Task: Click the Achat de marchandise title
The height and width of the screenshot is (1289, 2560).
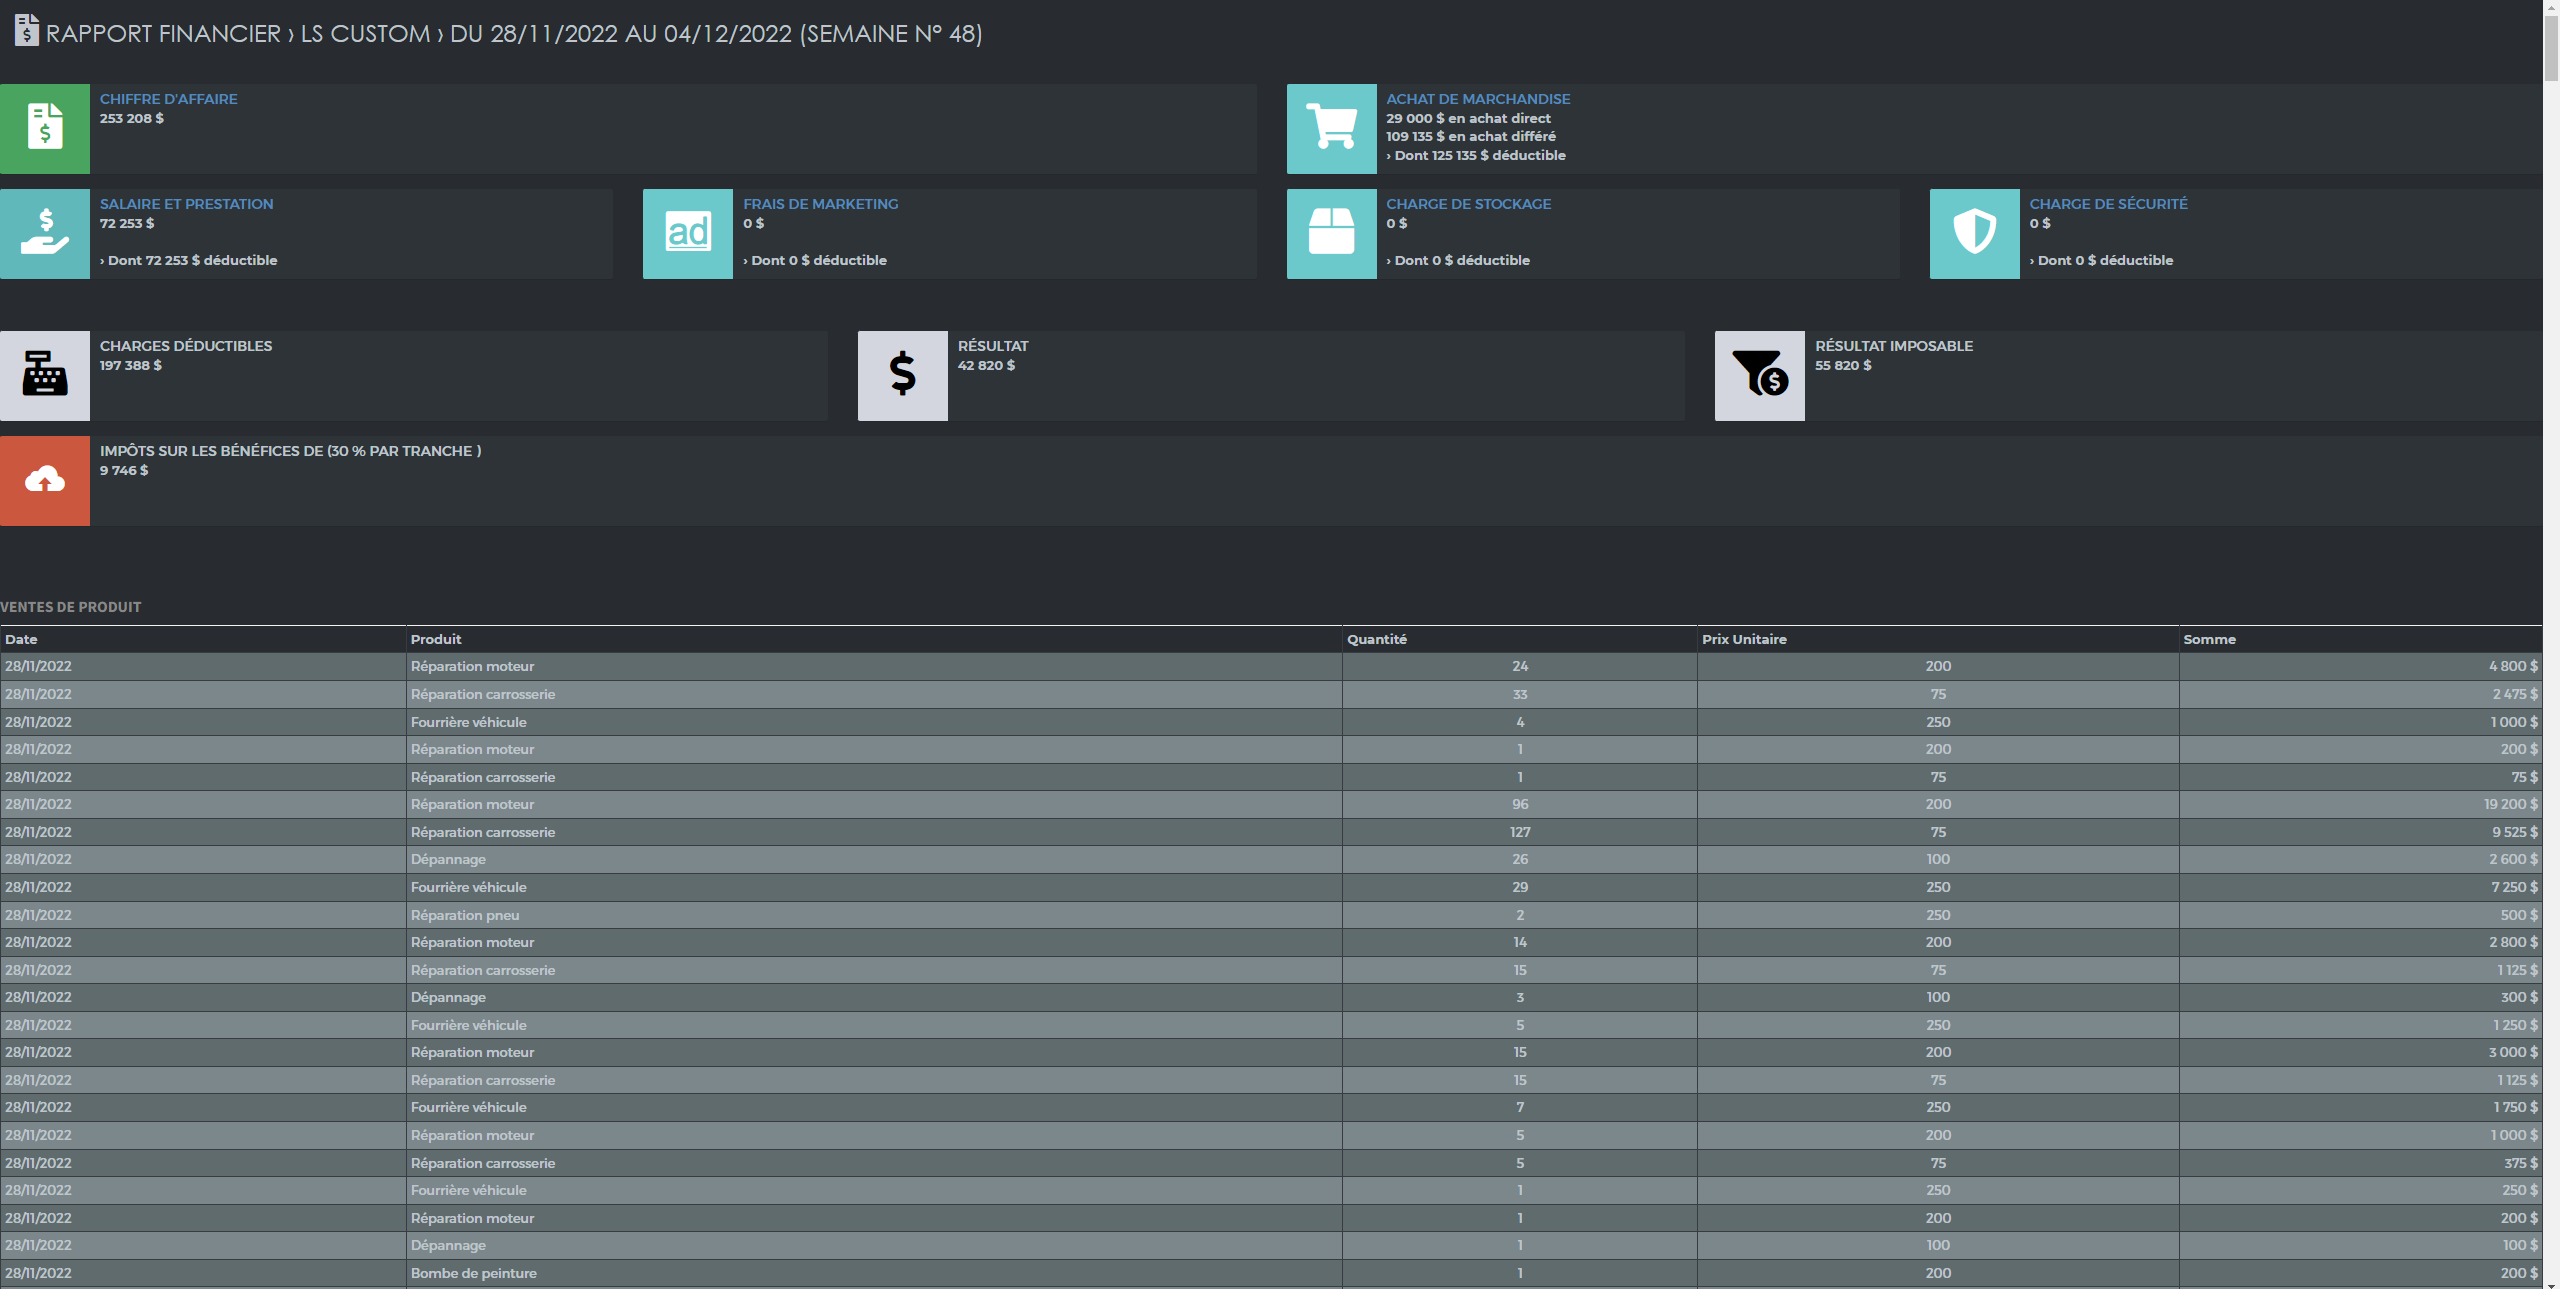Action: tap(1478, 99)
